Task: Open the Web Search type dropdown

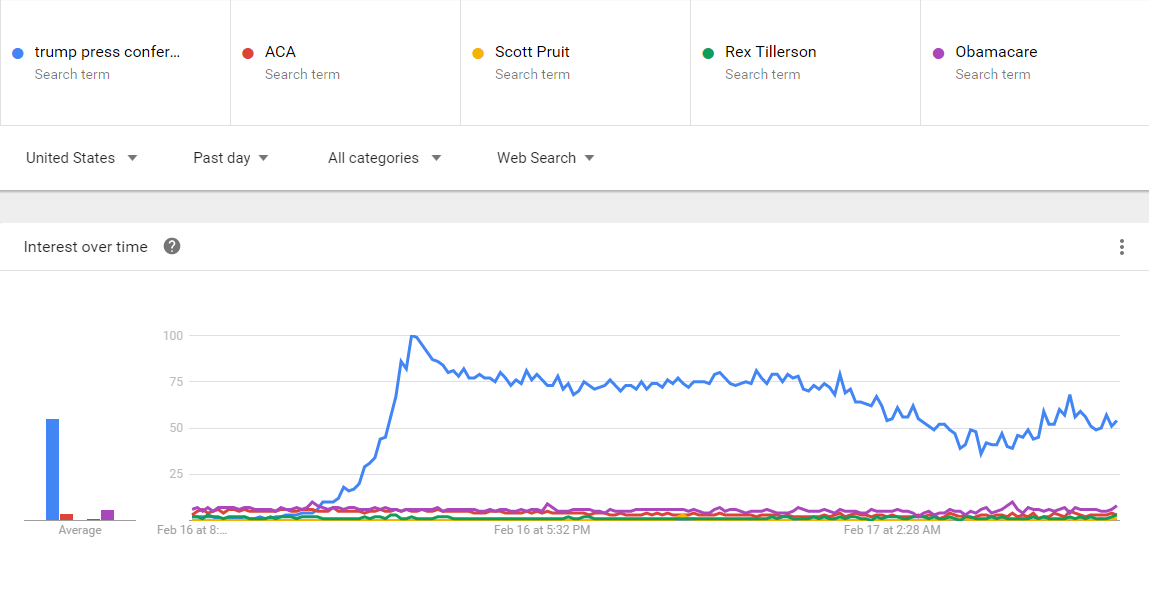Action: point(545,158)
